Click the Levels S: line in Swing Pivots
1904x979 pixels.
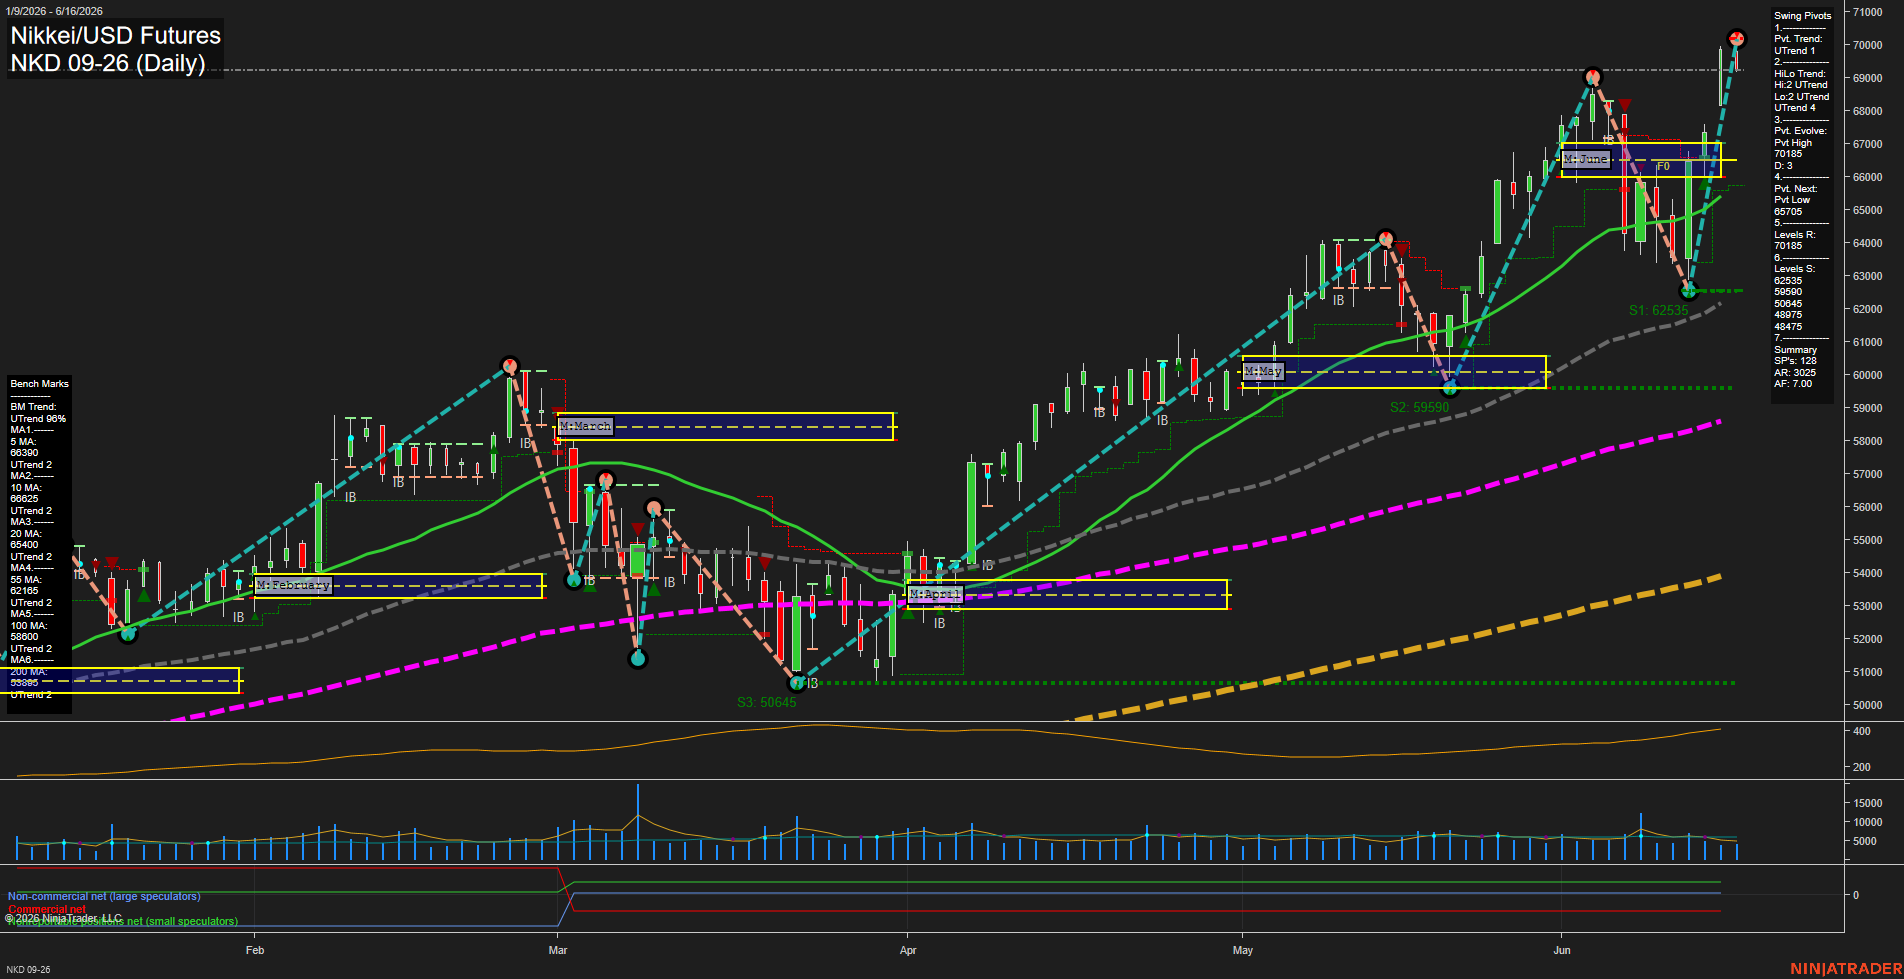1794,269
